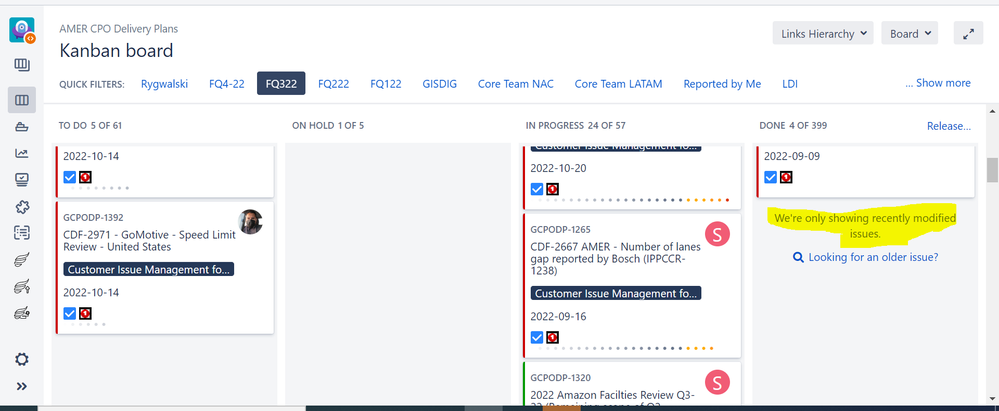
Task: Toggle the FQ4-22 quick filter
Action: pos(227,83)
